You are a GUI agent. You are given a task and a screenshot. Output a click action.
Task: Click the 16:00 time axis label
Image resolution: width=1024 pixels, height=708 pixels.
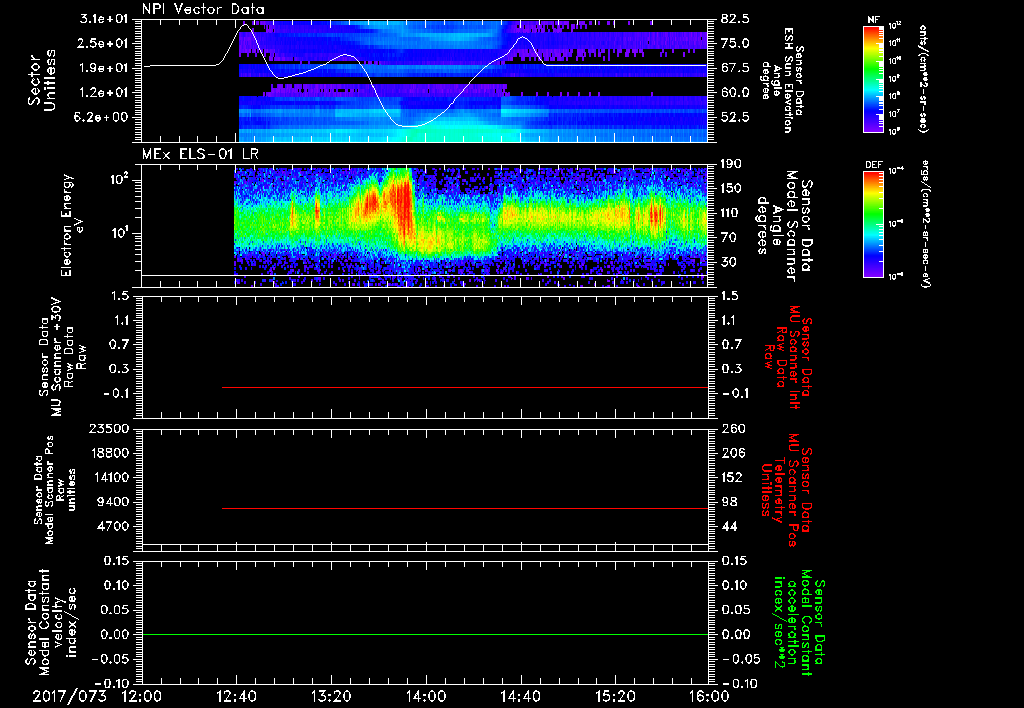pyautogui.click(x=710, y=696)
